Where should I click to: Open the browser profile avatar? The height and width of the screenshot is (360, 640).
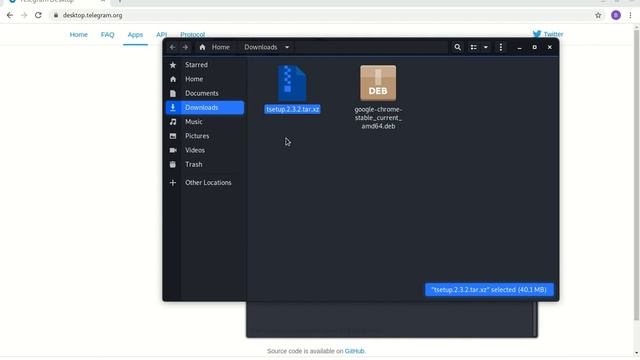click(x=616, y=15)
